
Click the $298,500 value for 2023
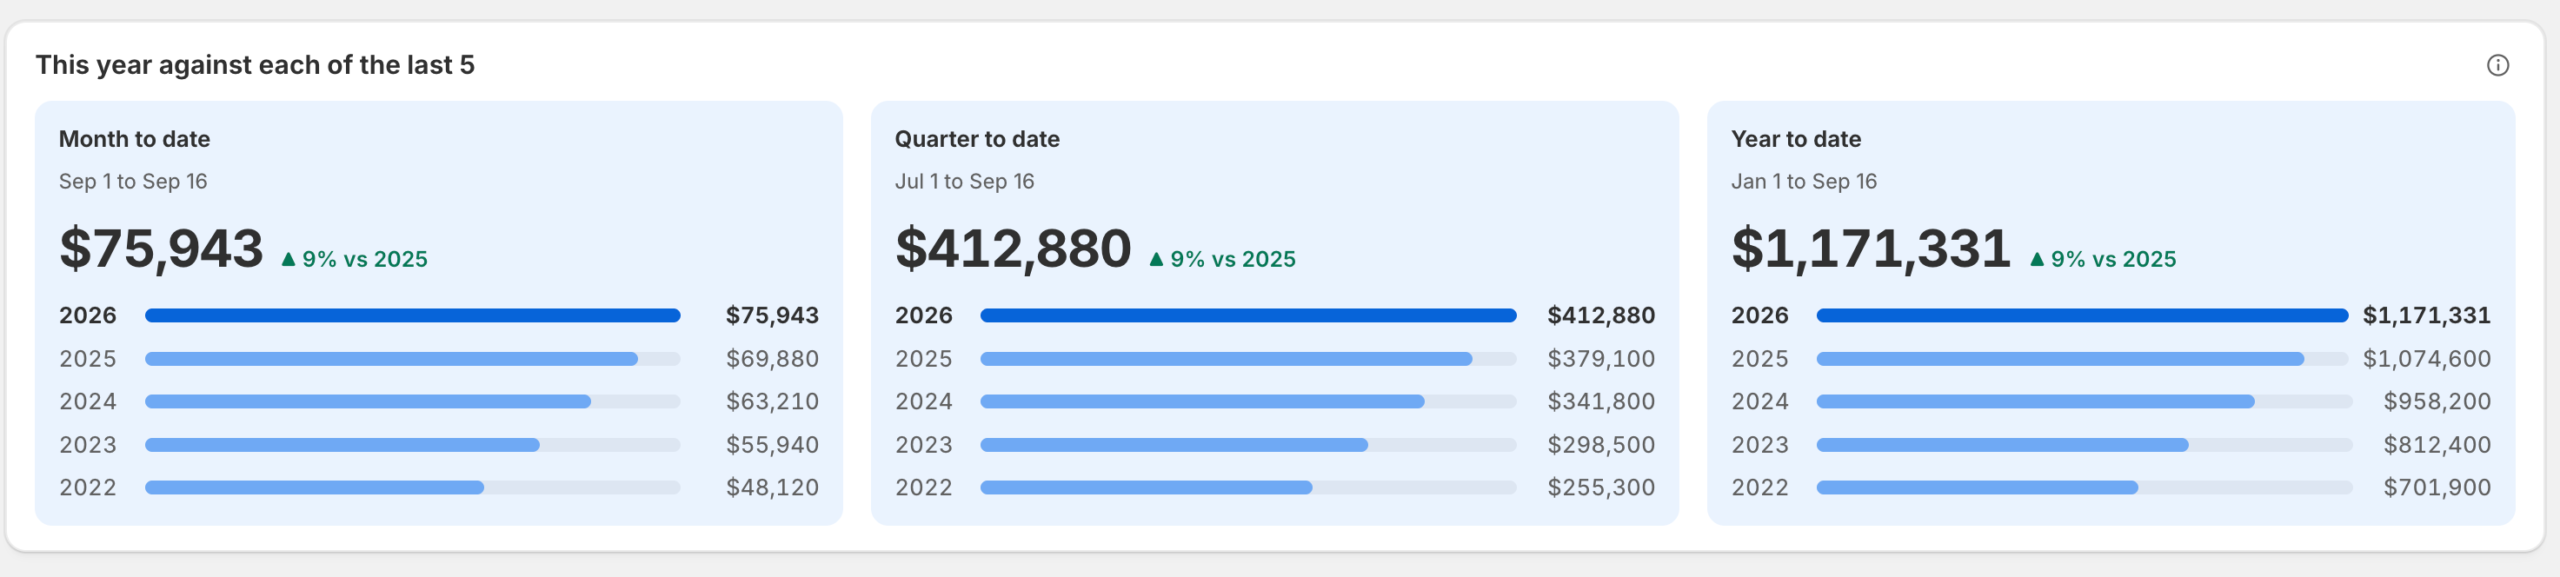1601,444
